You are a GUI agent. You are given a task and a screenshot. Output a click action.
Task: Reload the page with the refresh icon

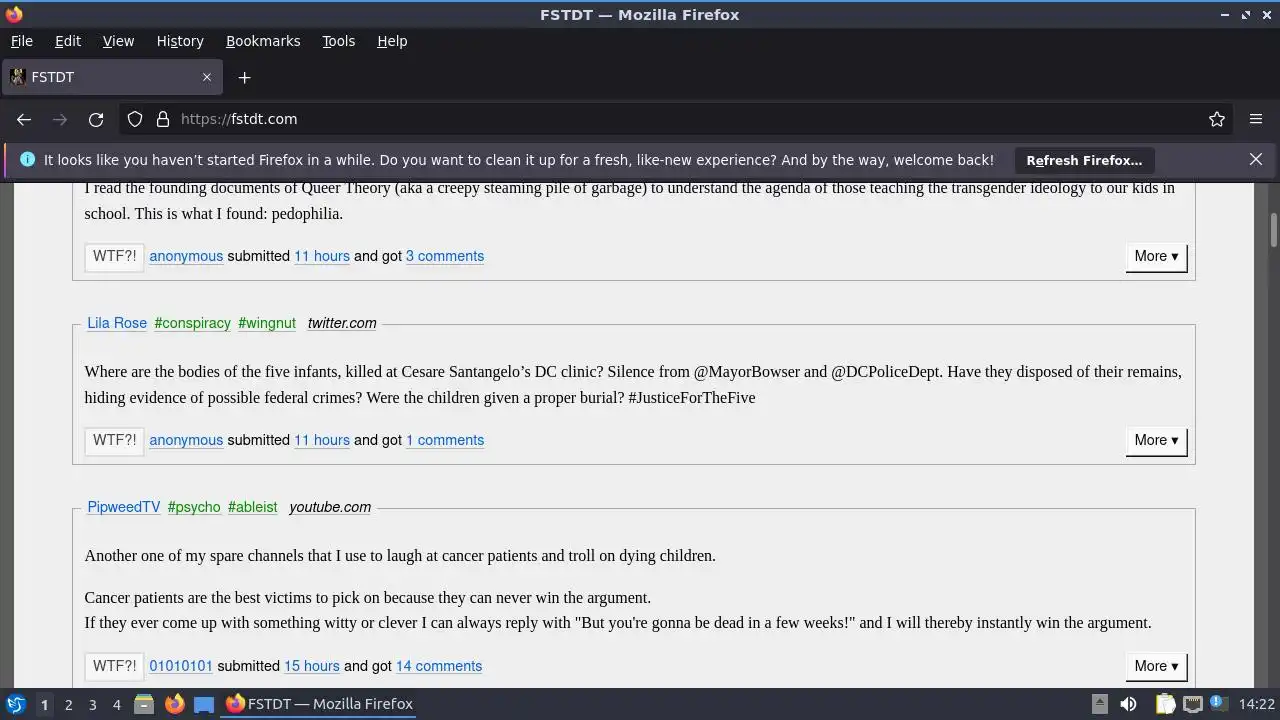(x=96, y=119)
